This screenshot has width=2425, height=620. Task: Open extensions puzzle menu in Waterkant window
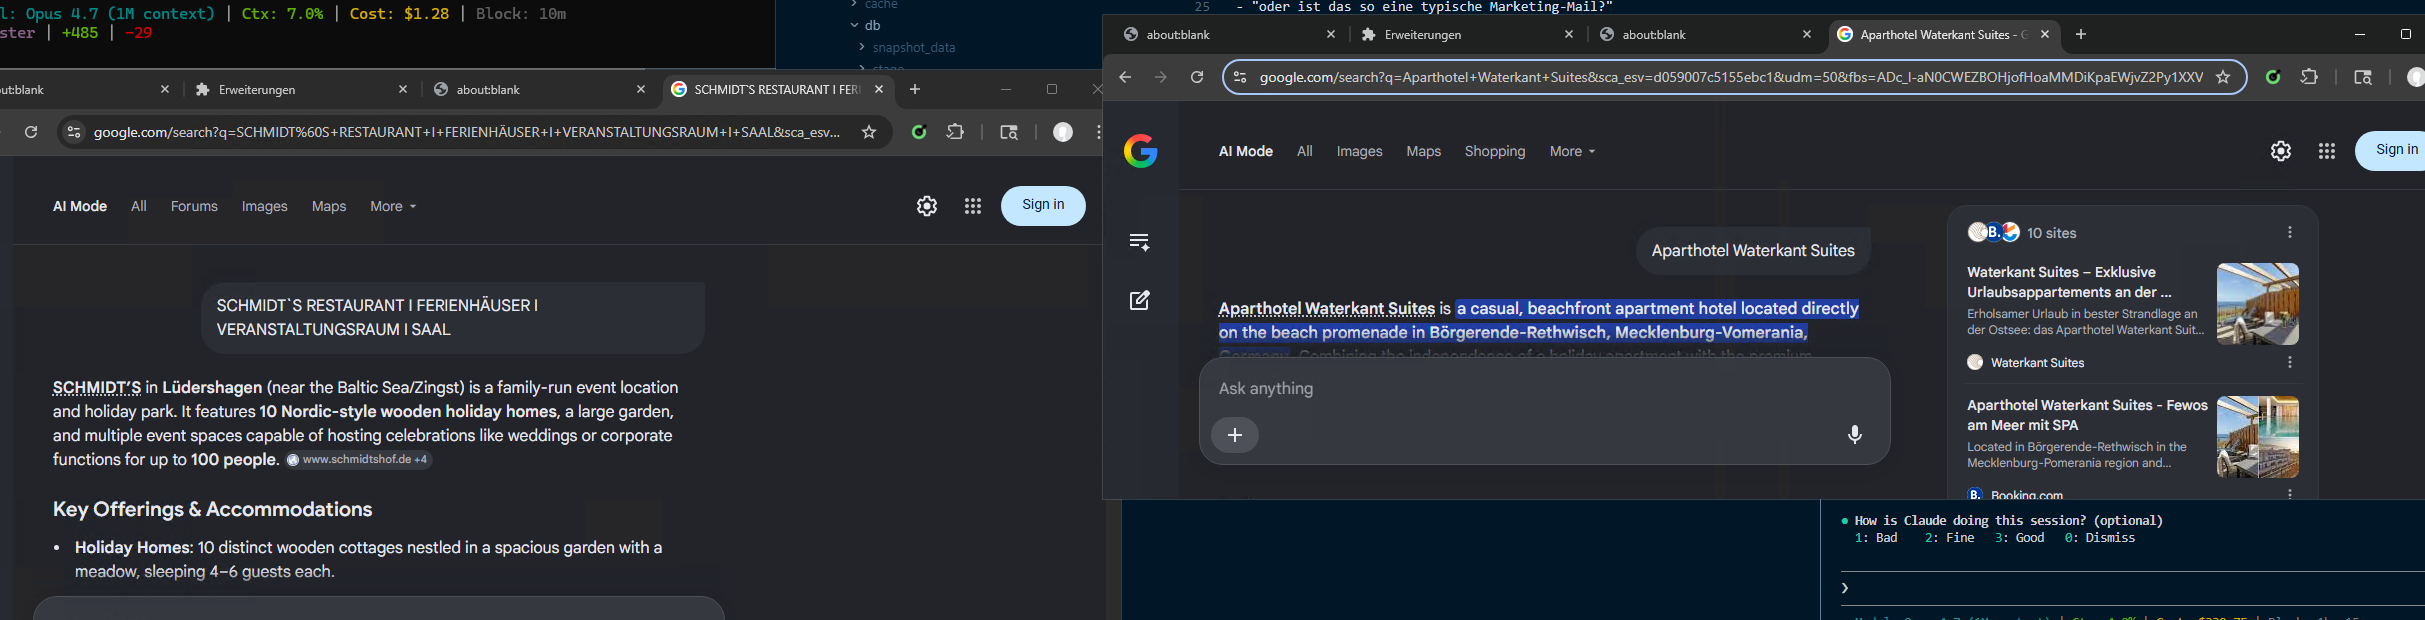tap(2309, 77)
